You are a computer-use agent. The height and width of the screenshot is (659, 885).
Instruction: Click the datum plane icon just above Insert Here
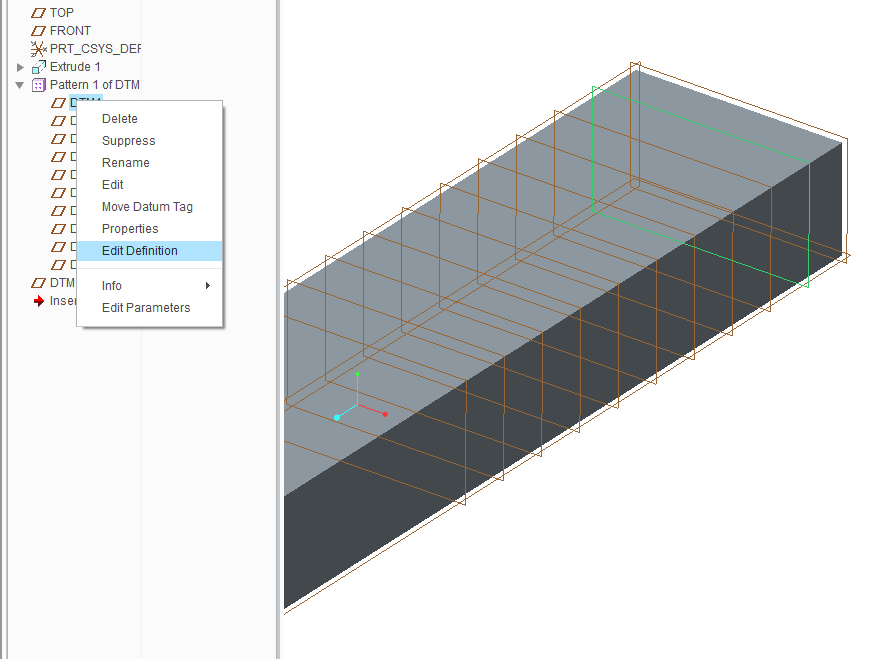[39, 283]
